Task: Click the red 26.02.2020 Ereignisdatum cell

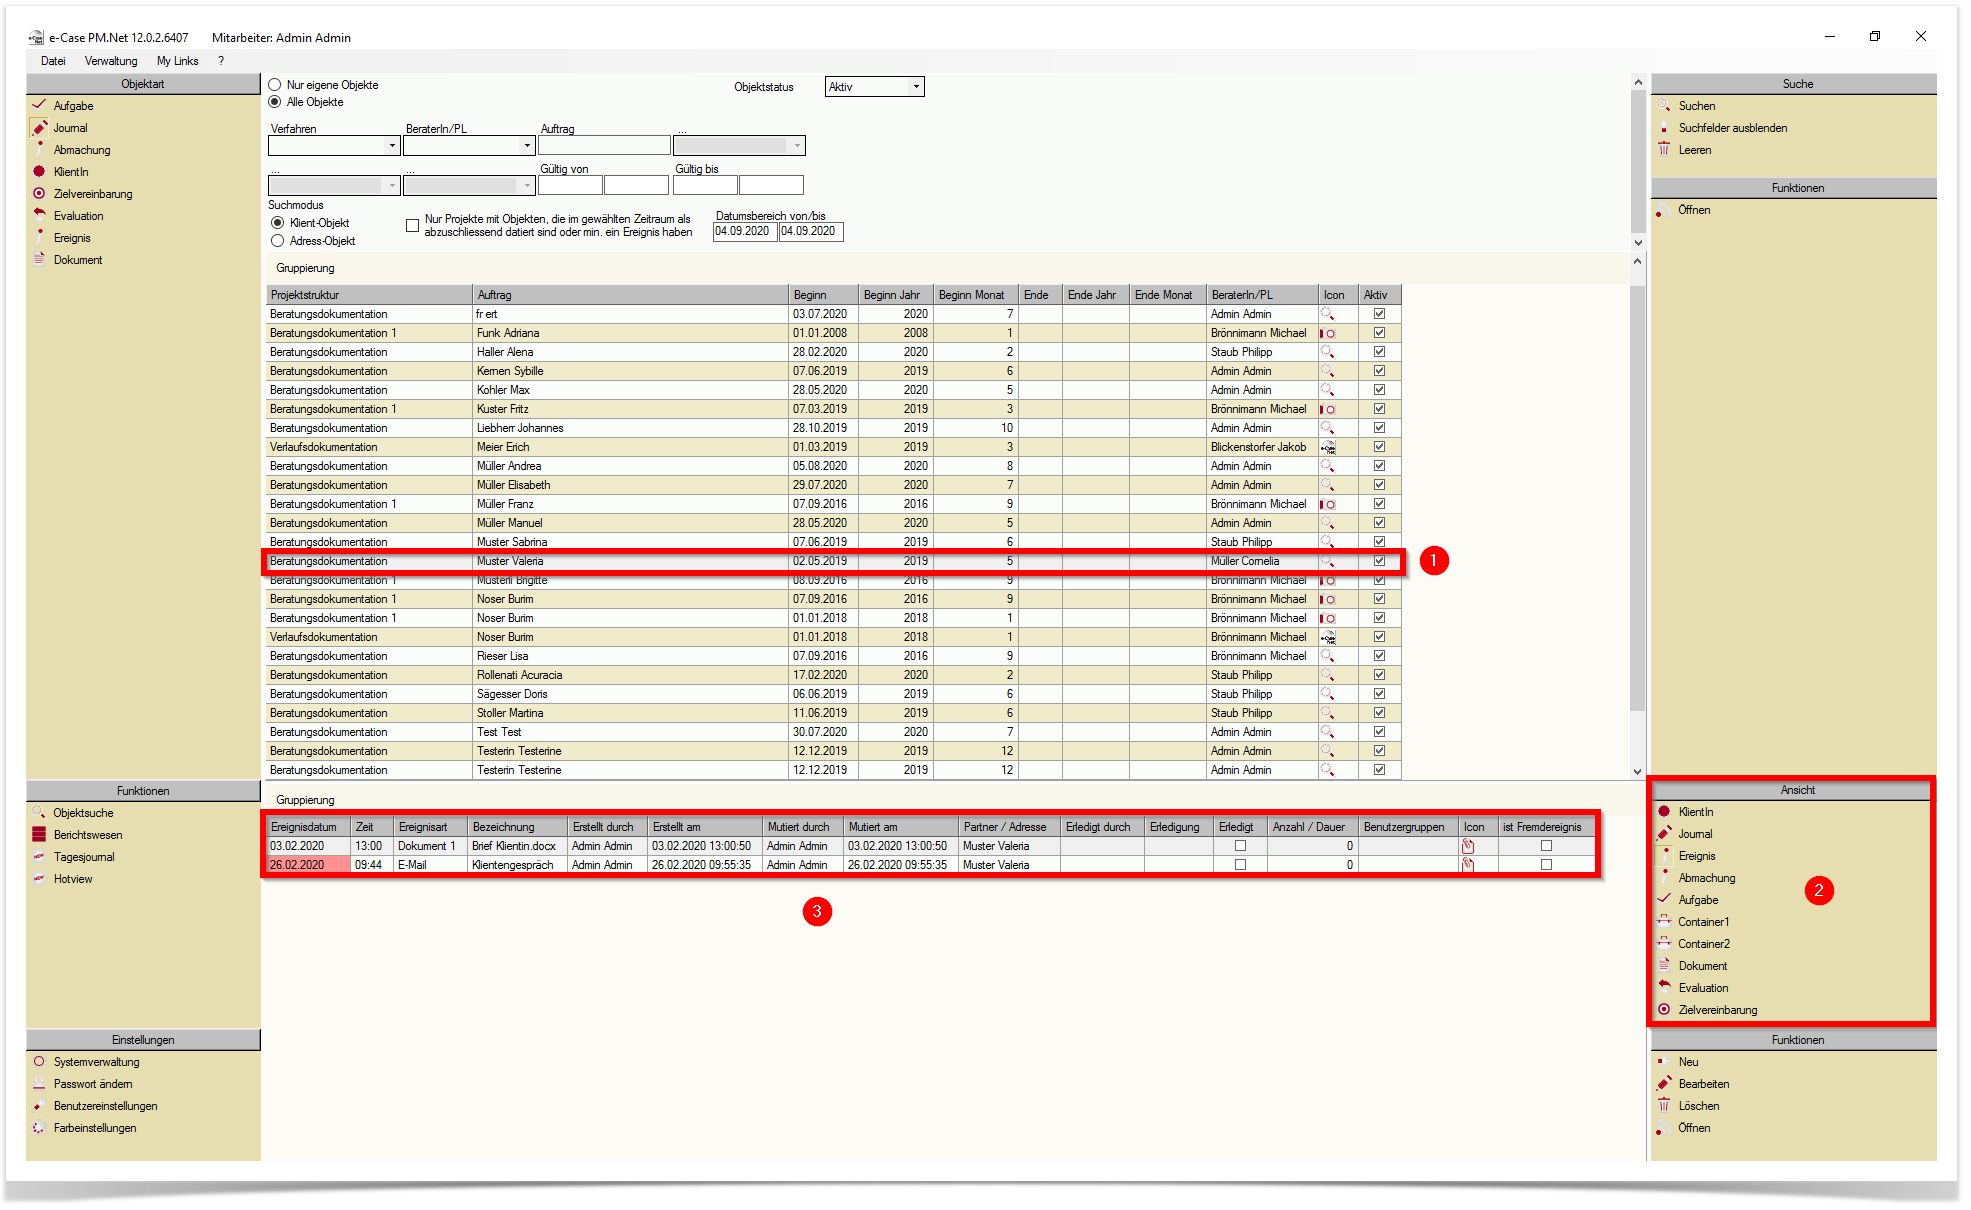Action: 308,865
